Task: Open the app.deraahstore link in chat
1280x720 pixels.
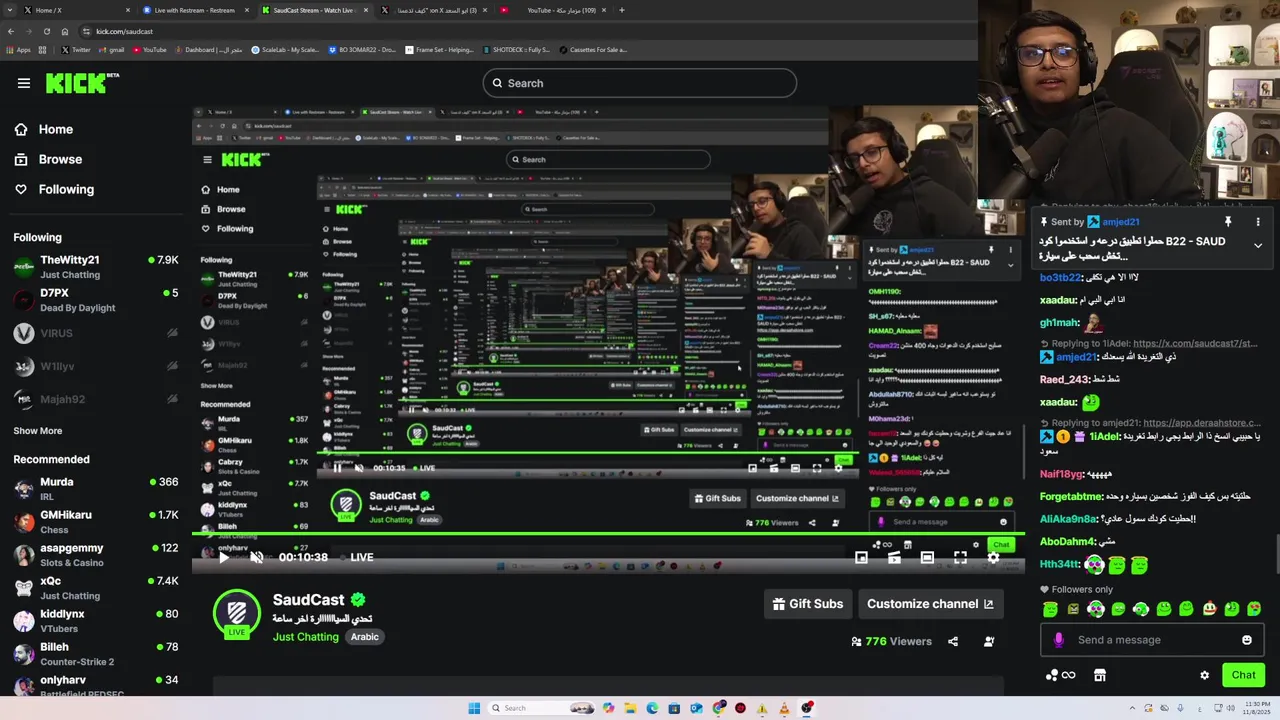Action: 1202,423
